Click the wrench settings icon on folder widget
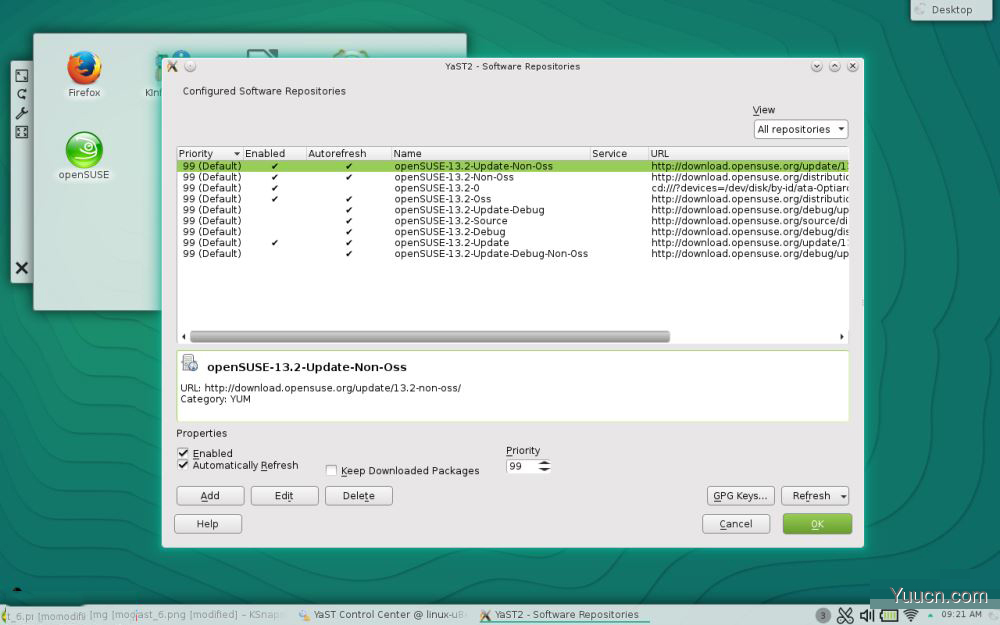1000x625 pixels. (x=22, y=113)
